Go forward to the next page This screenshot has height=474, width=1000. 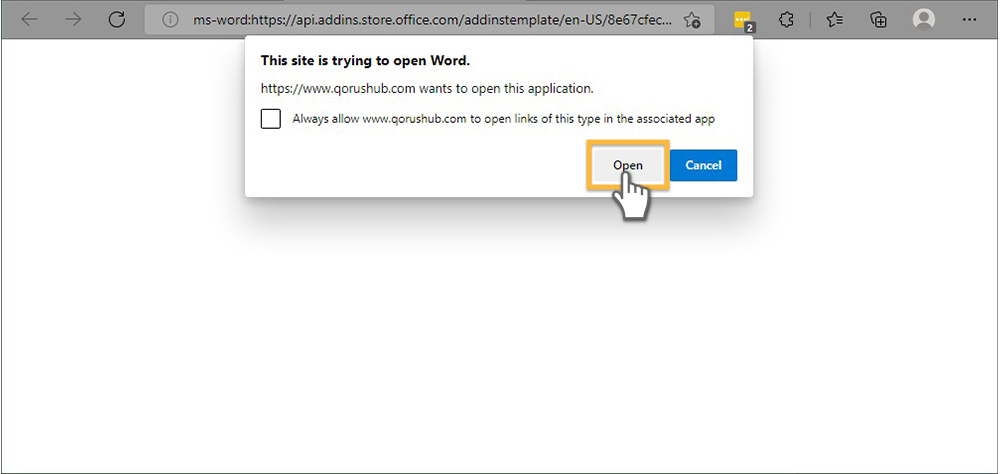[x=73, y=20]
